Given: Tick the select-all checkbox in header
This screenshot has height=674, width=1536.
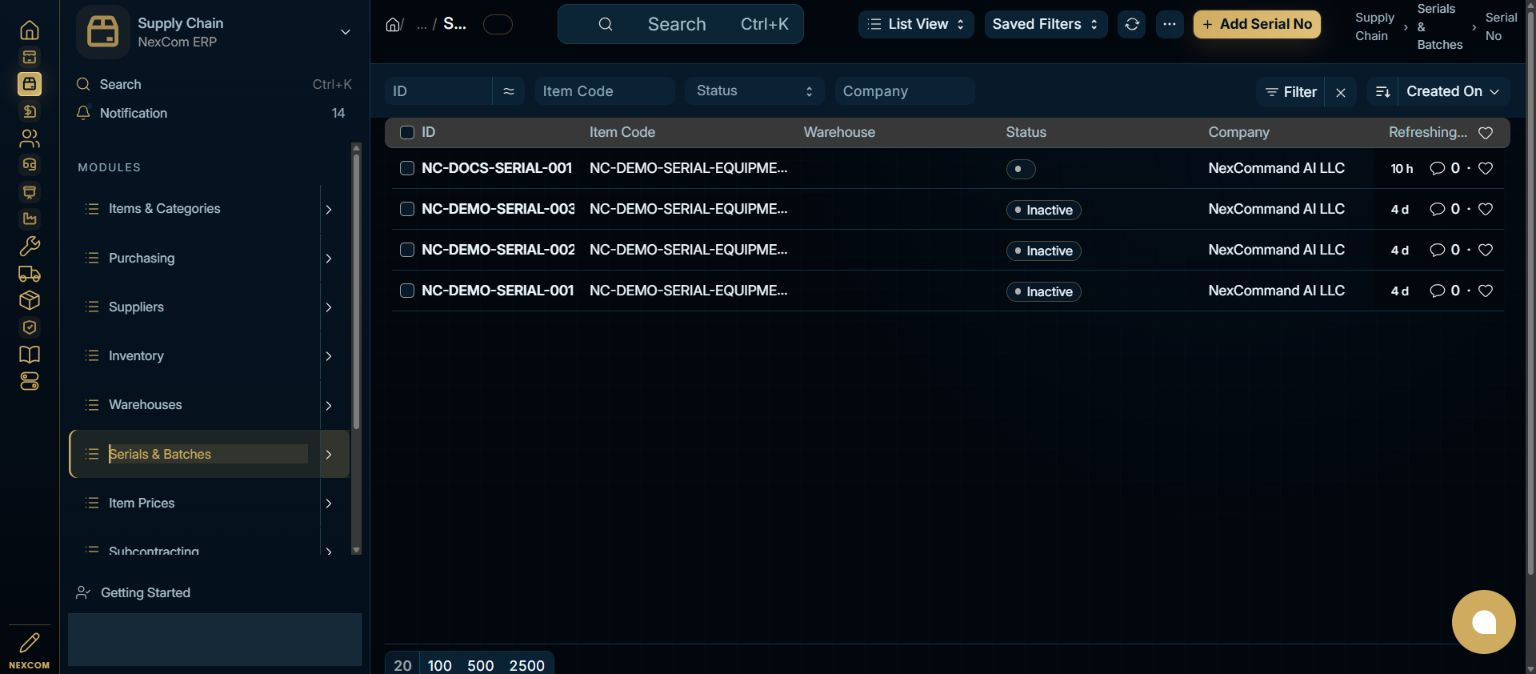Looking at the screenshot, I should [407, 132].
